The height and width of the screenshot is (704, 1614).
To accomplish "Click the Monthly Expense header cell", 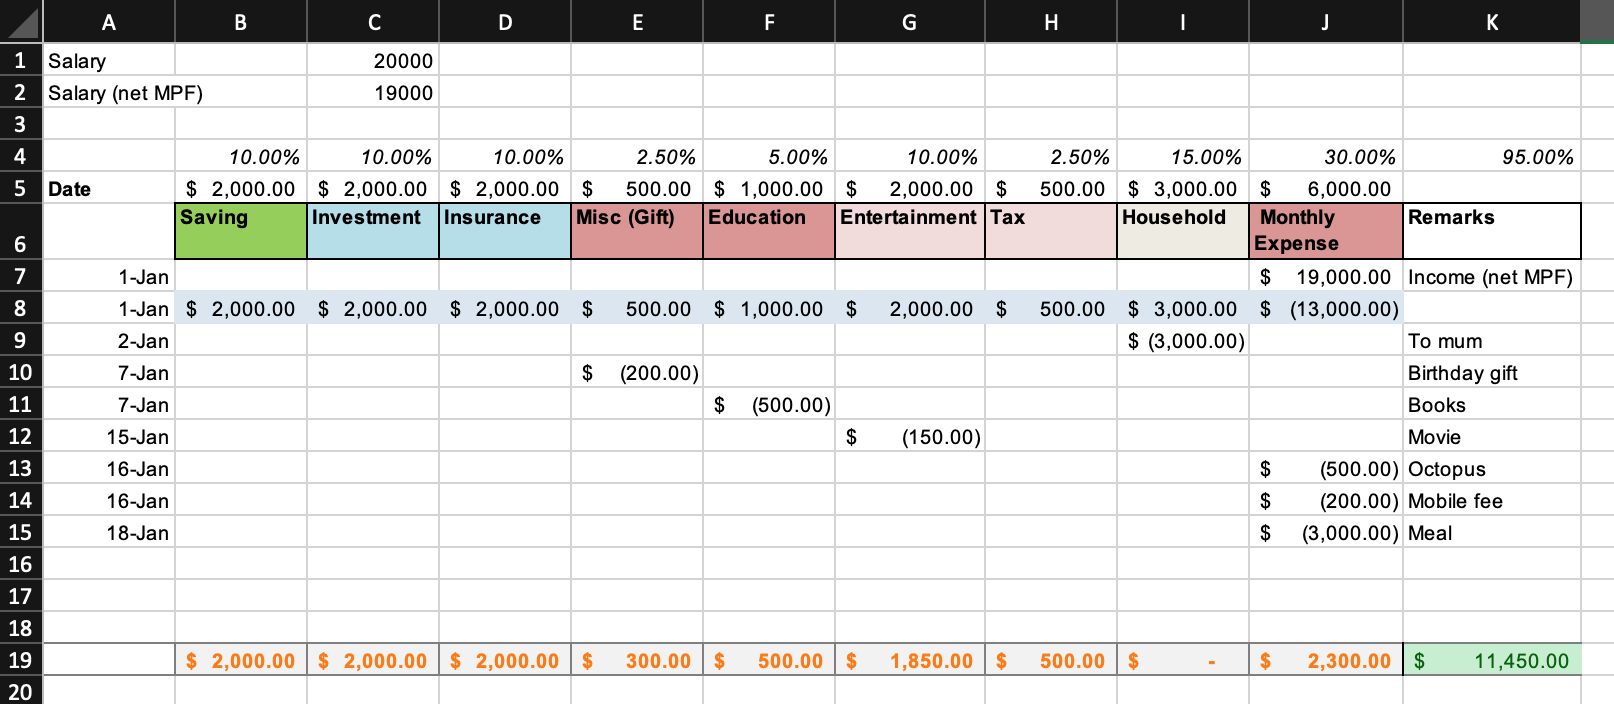I will 1325,231.
